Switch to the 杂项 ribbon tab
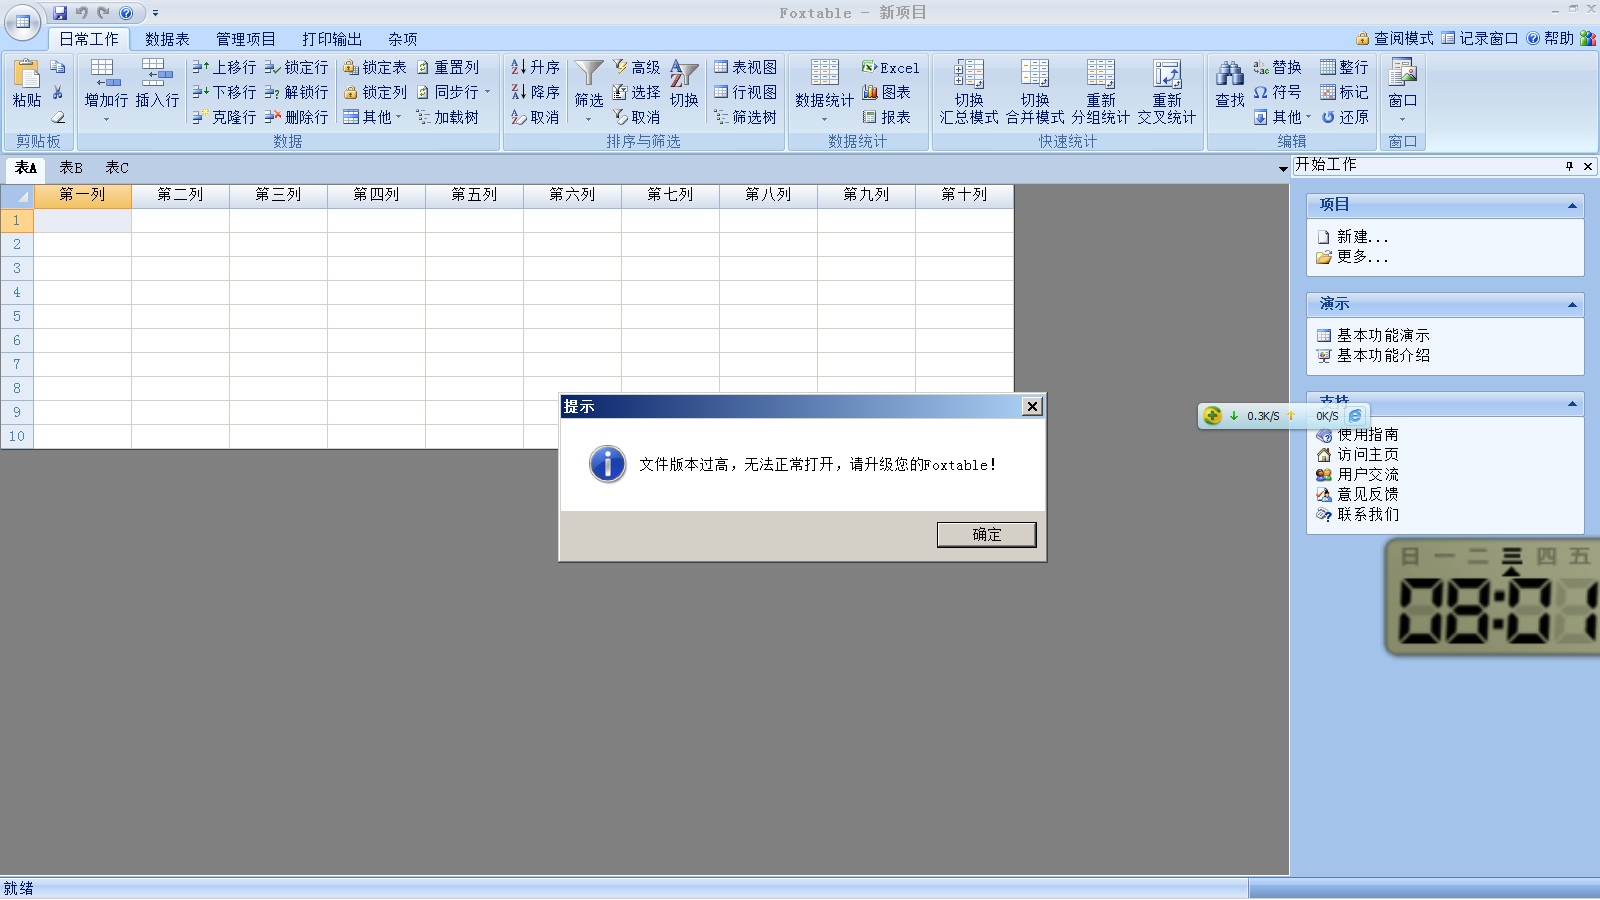Image resolution: width=1600 pixels, height=900 pixels. (403, 39)
